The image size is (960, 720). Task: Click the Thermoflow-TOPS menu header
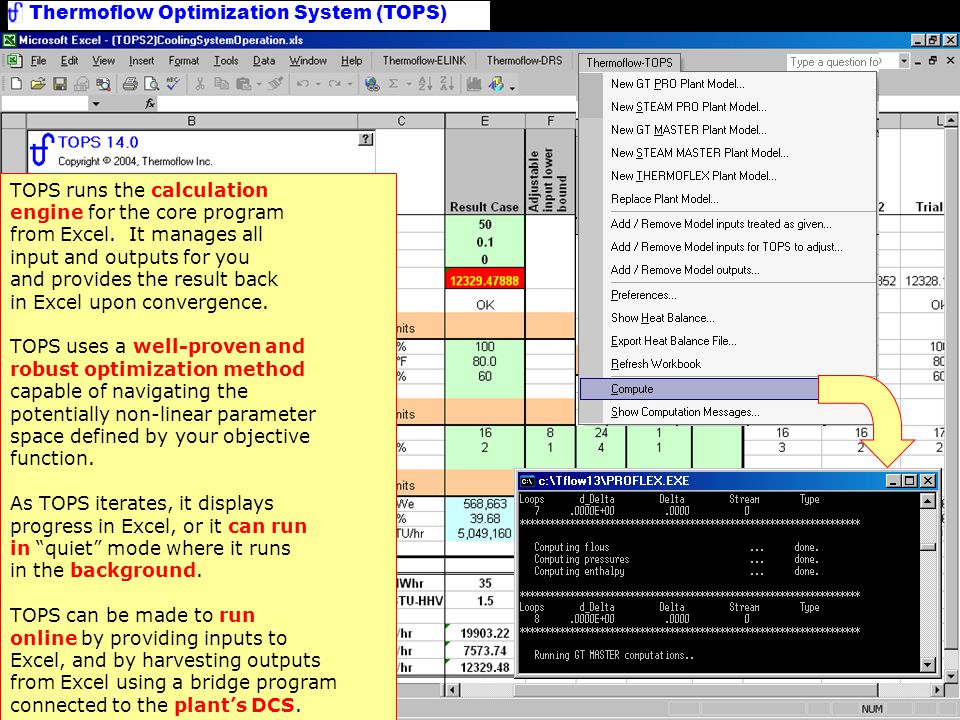(x=629, y=62)
